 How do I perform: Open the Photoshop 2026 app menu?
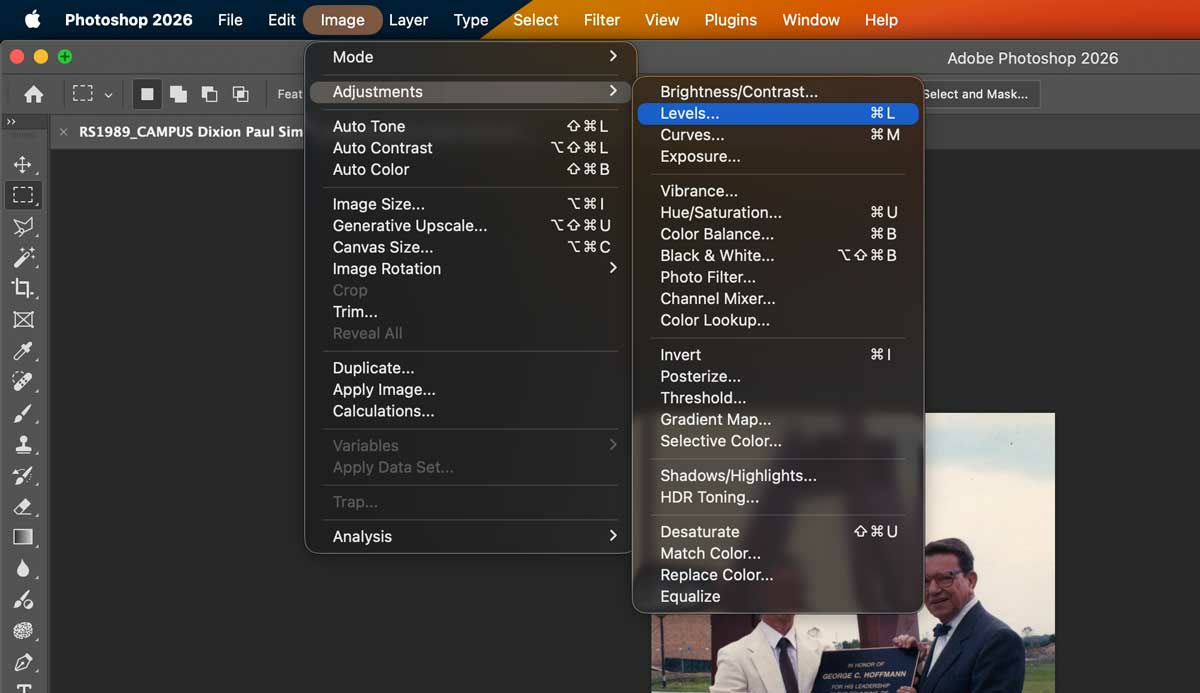[128, 19]
